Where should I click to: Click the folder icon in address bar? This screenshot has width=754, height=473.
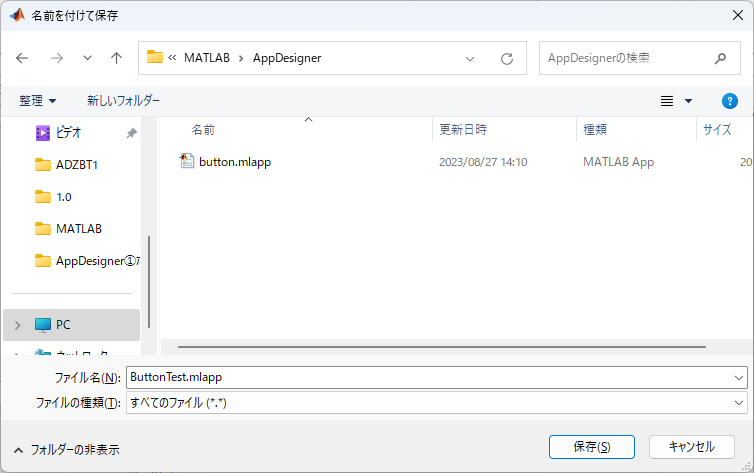(155, 57)
